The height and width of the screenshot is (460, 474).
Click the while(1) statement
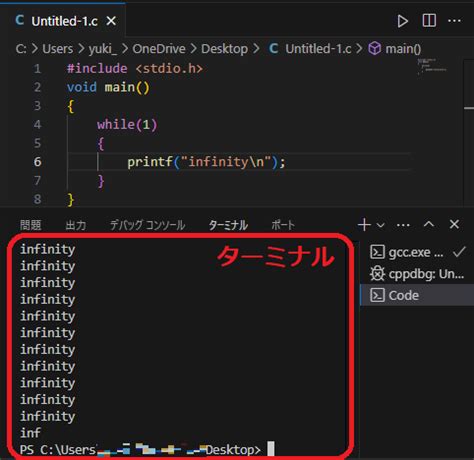point(127,125)
